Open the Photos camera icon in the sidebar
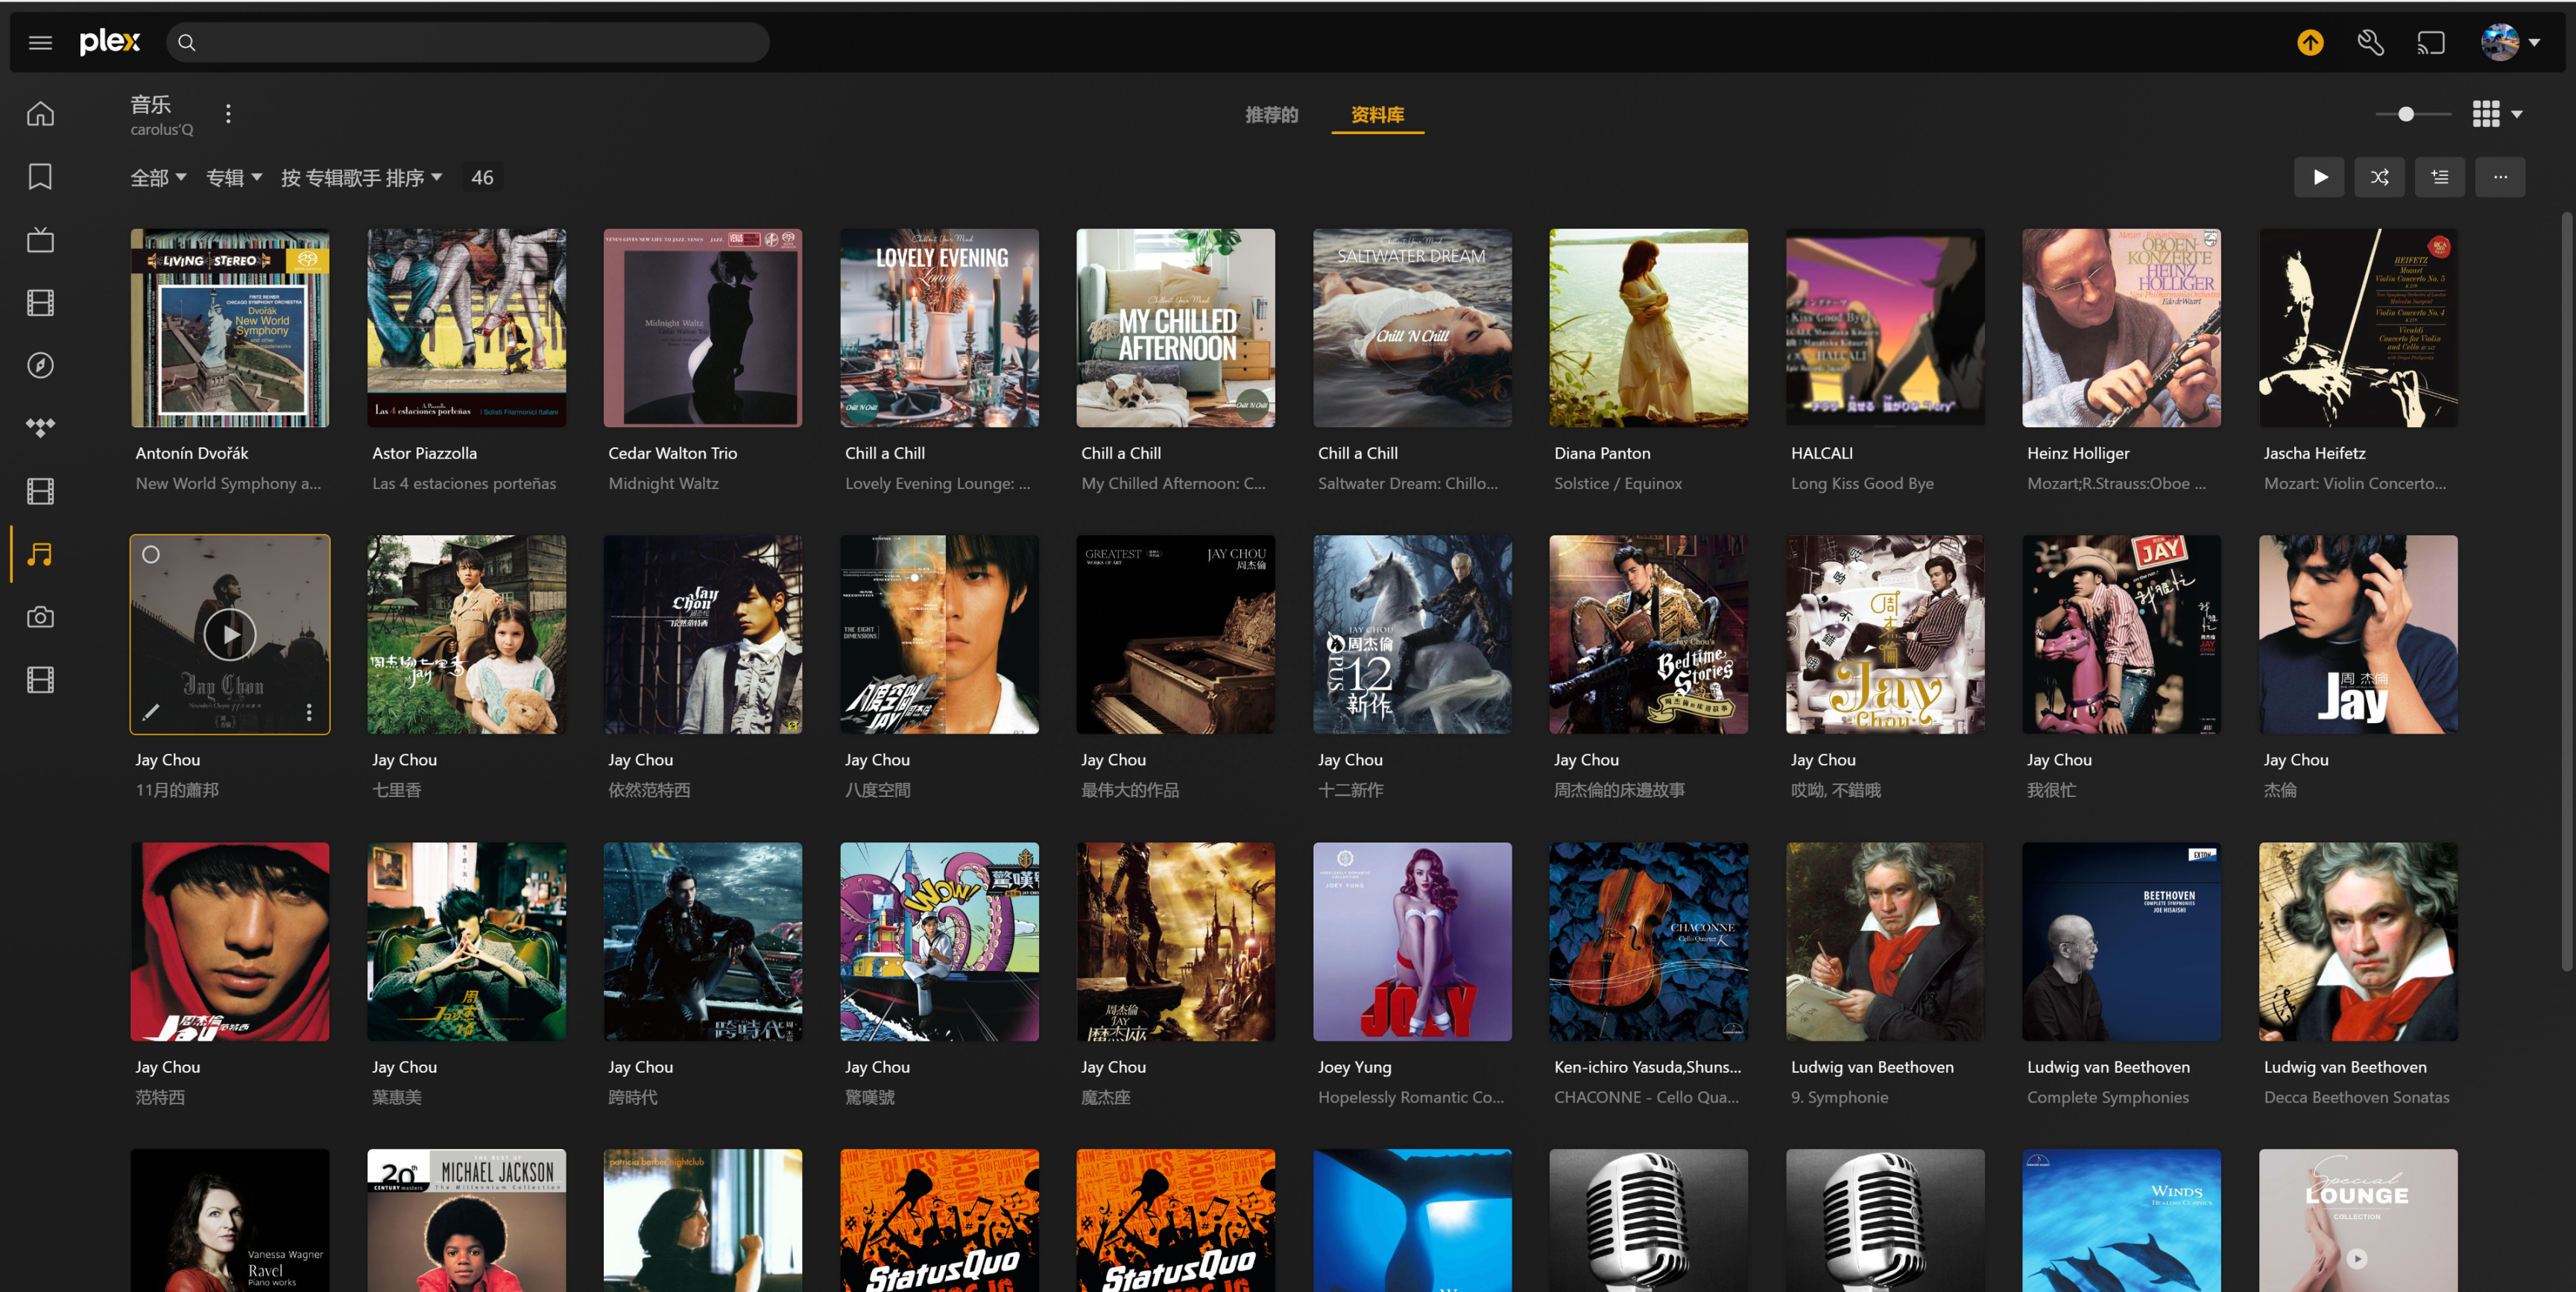 click(40, 617)
